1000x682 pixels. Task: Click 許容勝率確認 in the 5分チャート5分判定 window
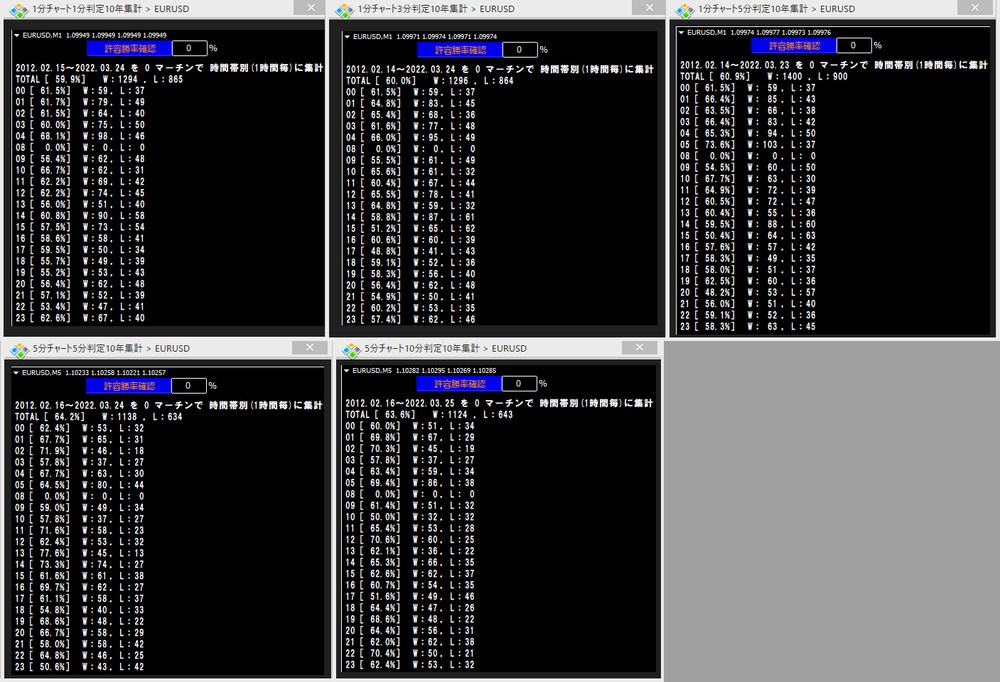(129, 386)
